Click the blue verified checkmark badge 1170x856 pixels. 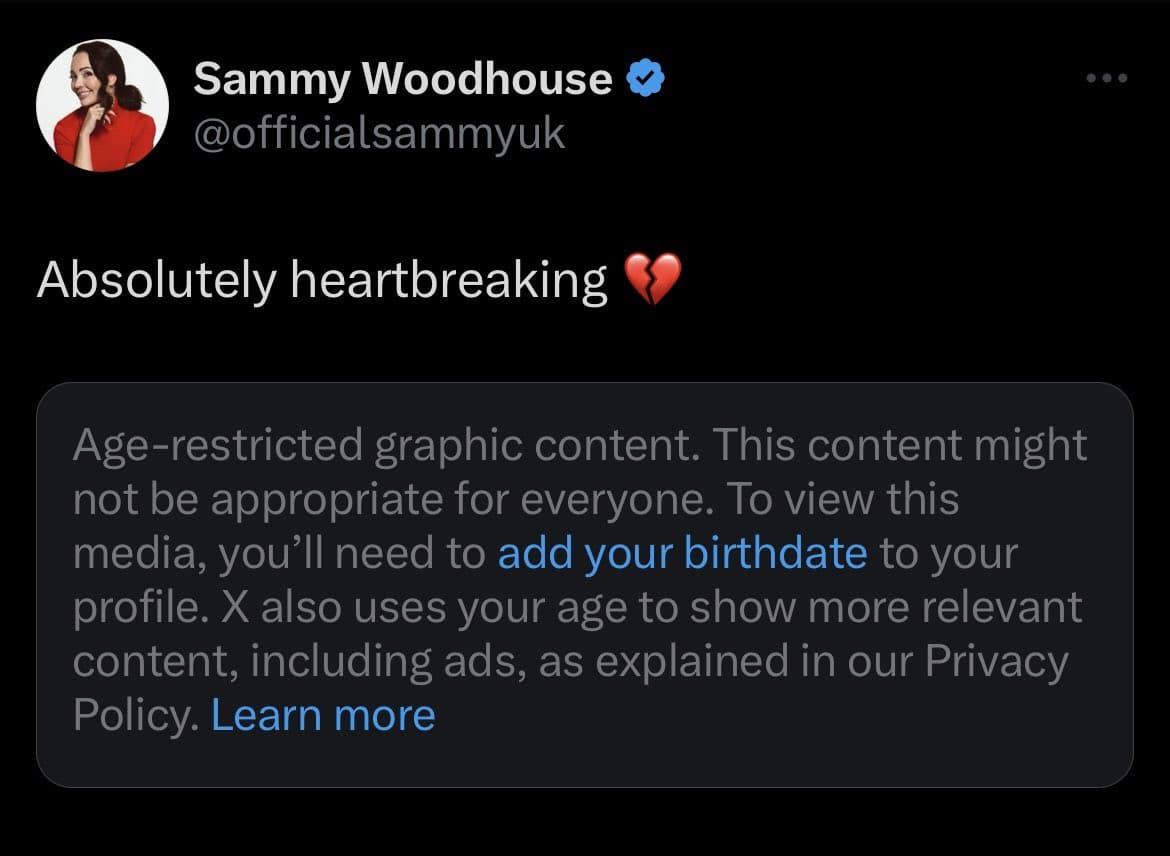click(645, 78)
